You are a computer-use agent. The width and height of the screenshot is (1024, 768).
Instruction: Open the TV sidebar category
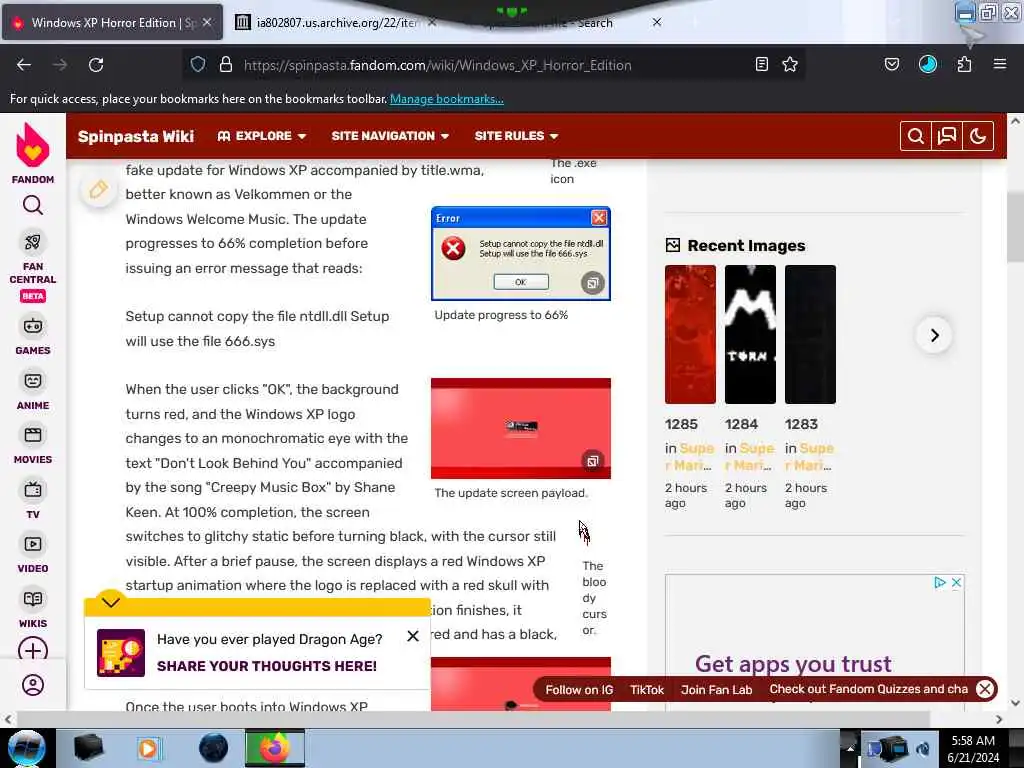coord(33,500)
